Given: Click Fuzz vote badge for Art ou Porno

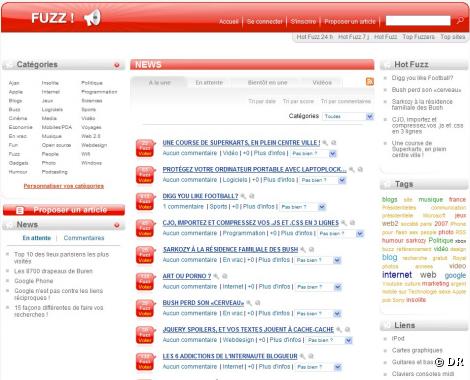Looking at the screenshot, I should coord(145,281).
